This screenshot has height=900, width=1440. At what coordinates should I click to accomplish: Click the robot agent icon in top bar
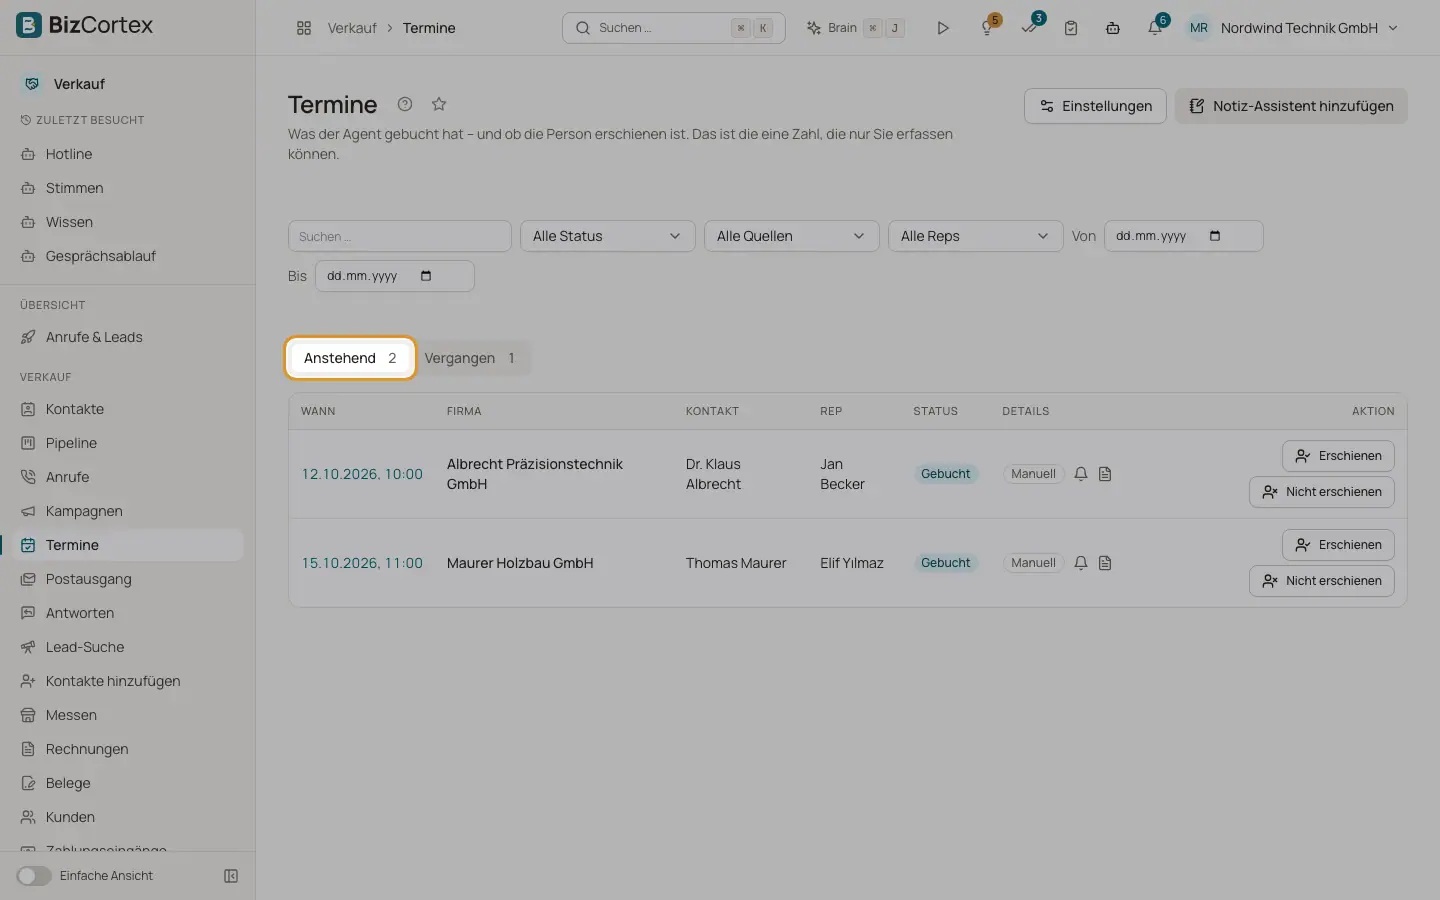coord(1113,28)
